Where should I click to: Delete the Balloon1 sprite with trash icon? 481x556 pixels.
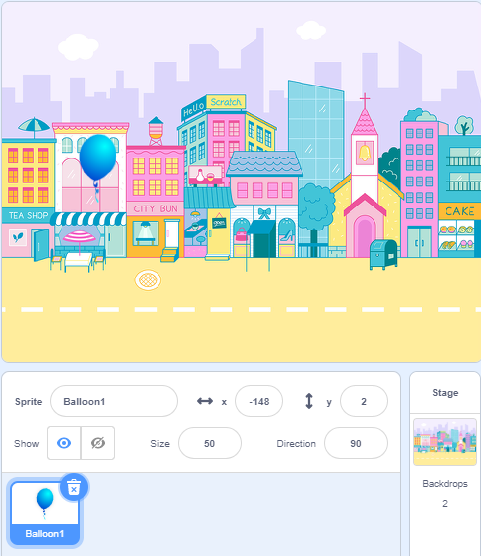click(74, 487)
